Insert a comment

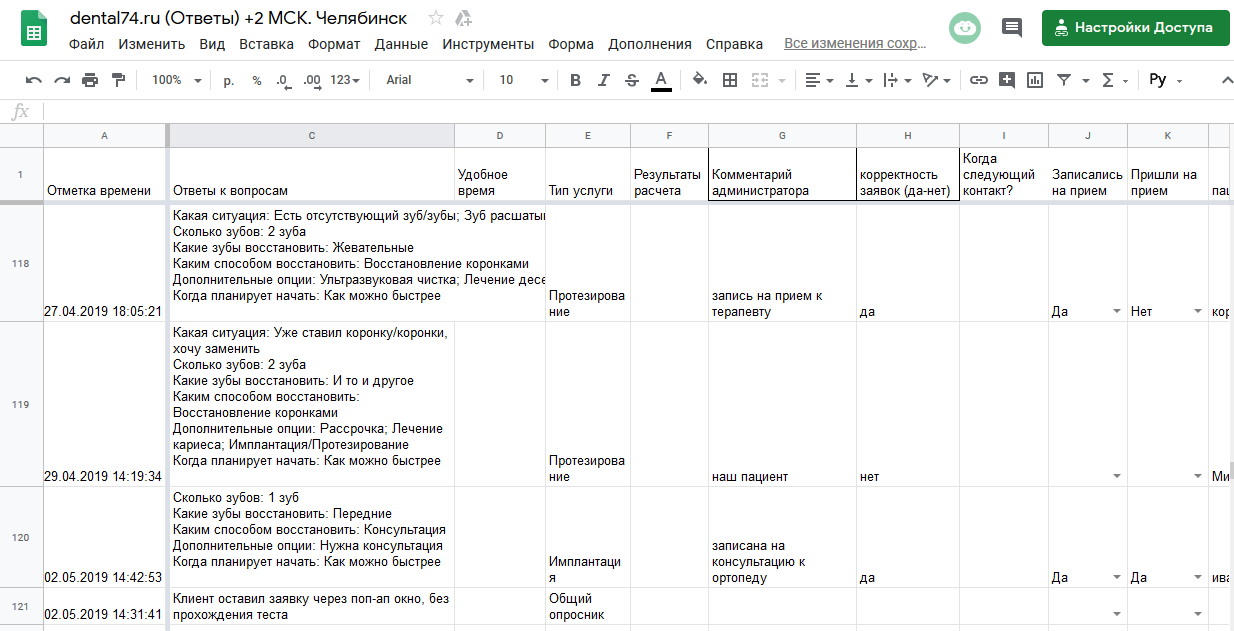pos(1007,80)
